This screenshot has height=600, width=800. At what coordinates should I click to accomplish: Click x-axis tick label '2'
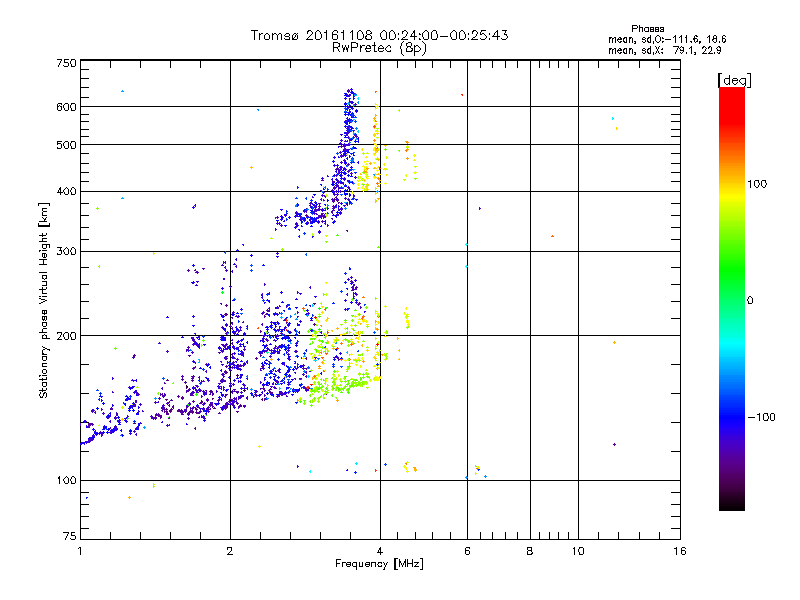(x=230, y=551)
